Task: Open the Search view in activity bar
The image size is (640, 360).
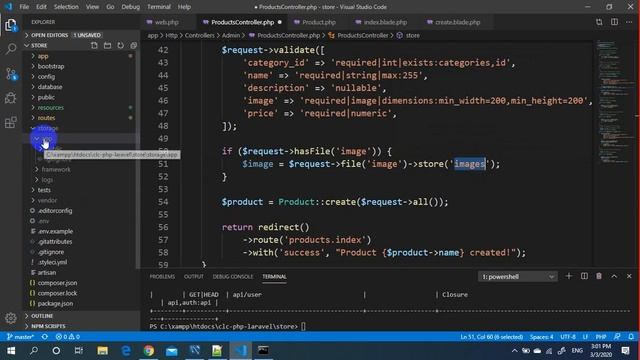Action: (11, 49)
